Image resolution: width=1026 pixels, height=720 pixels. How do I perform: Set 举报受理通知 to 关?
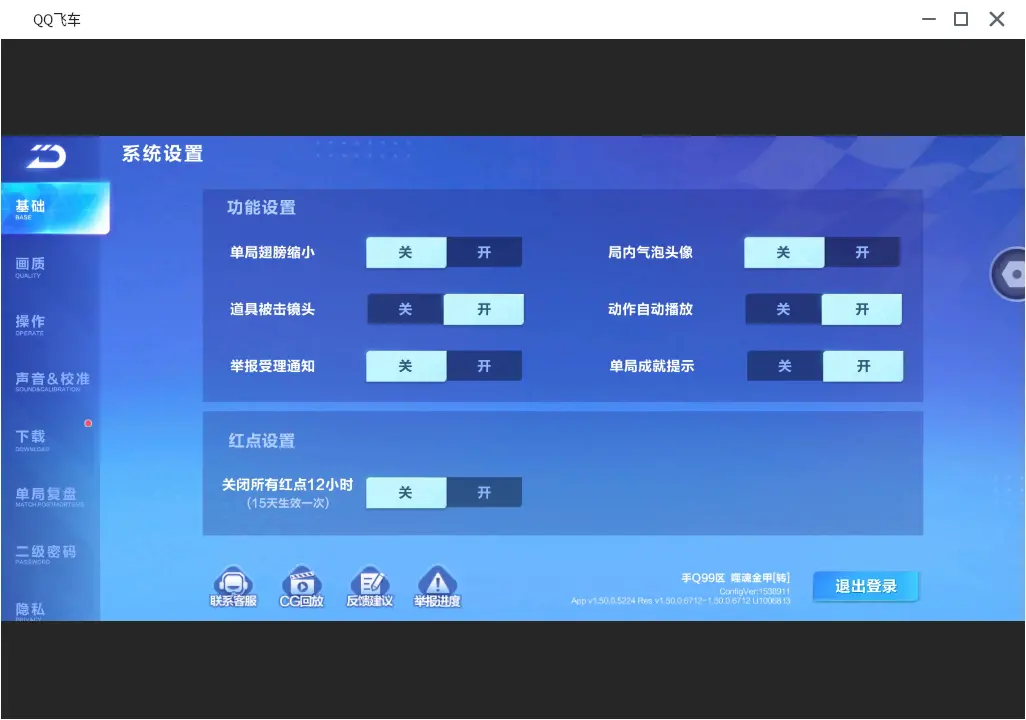pyautogui.click(x=406, y=366)
